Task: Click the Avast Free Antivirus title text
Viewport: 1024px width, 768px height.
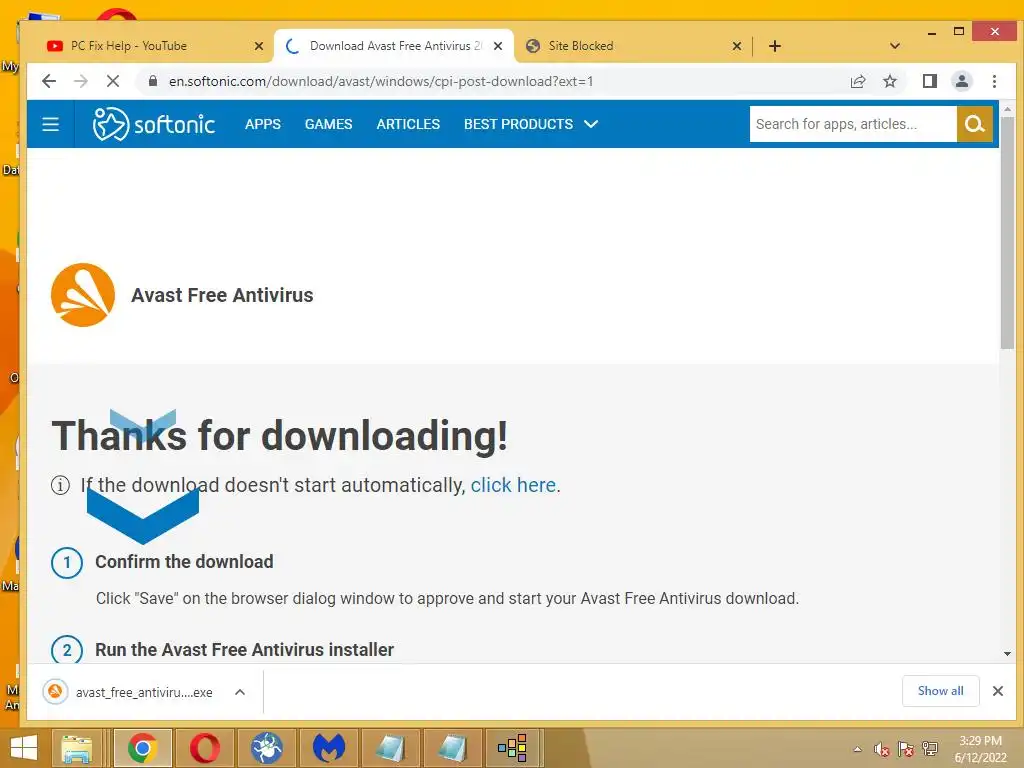Action: 222,295
